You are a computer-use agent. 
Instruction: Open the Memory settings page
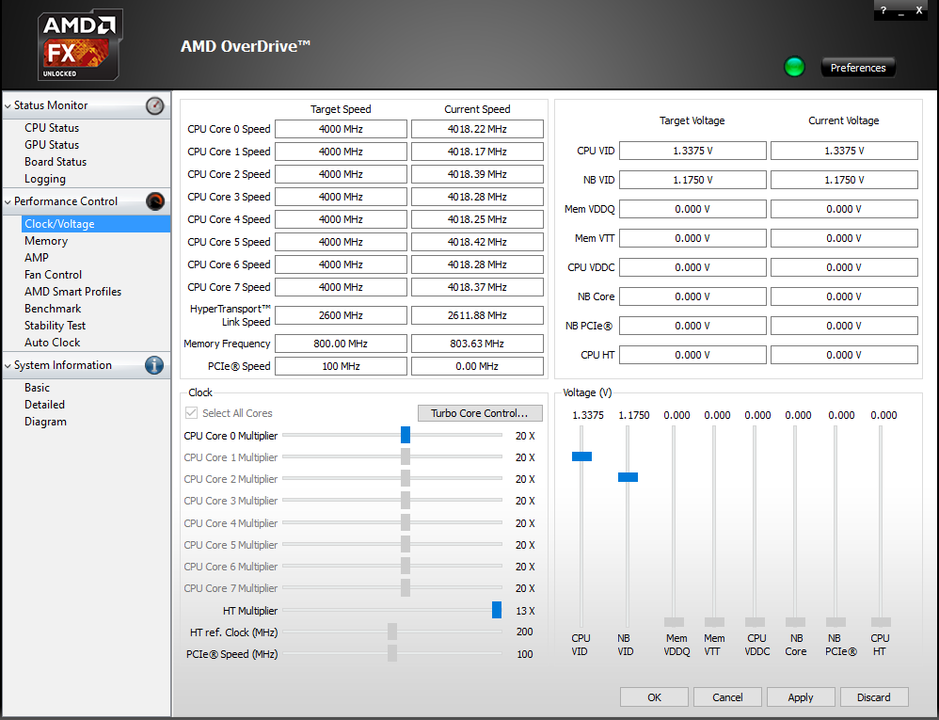(46, 241)
